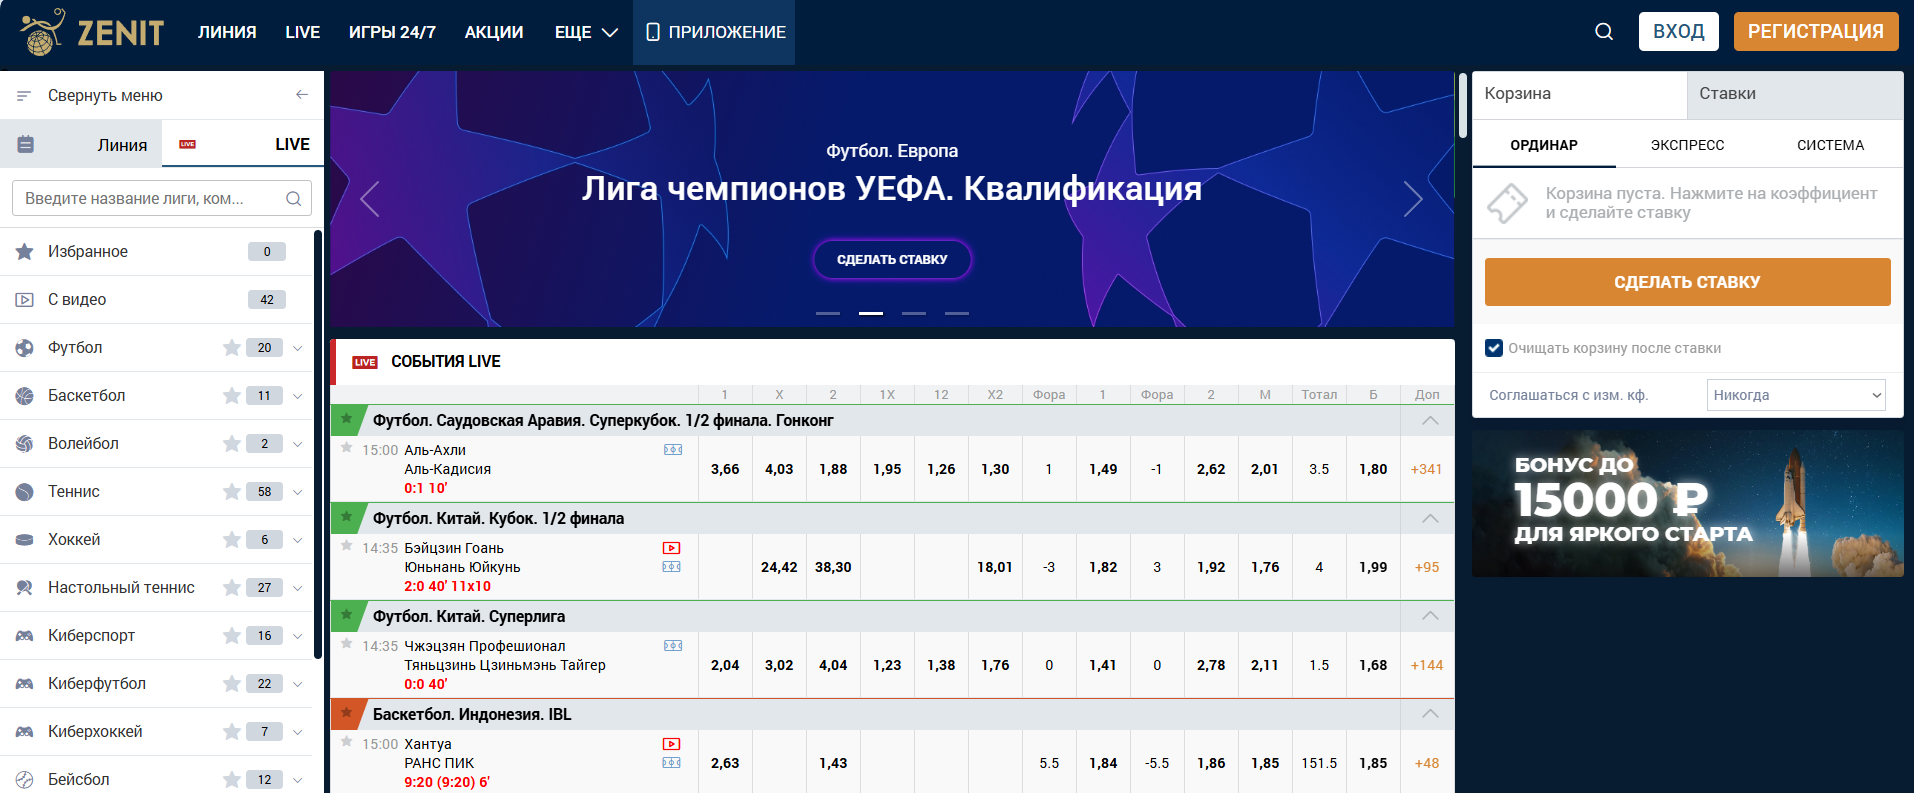The width and height of the screenshot is (1914, 793).
Task: Collapse Баскетбол Индонезия IBL section
Action: (1430, 714)
